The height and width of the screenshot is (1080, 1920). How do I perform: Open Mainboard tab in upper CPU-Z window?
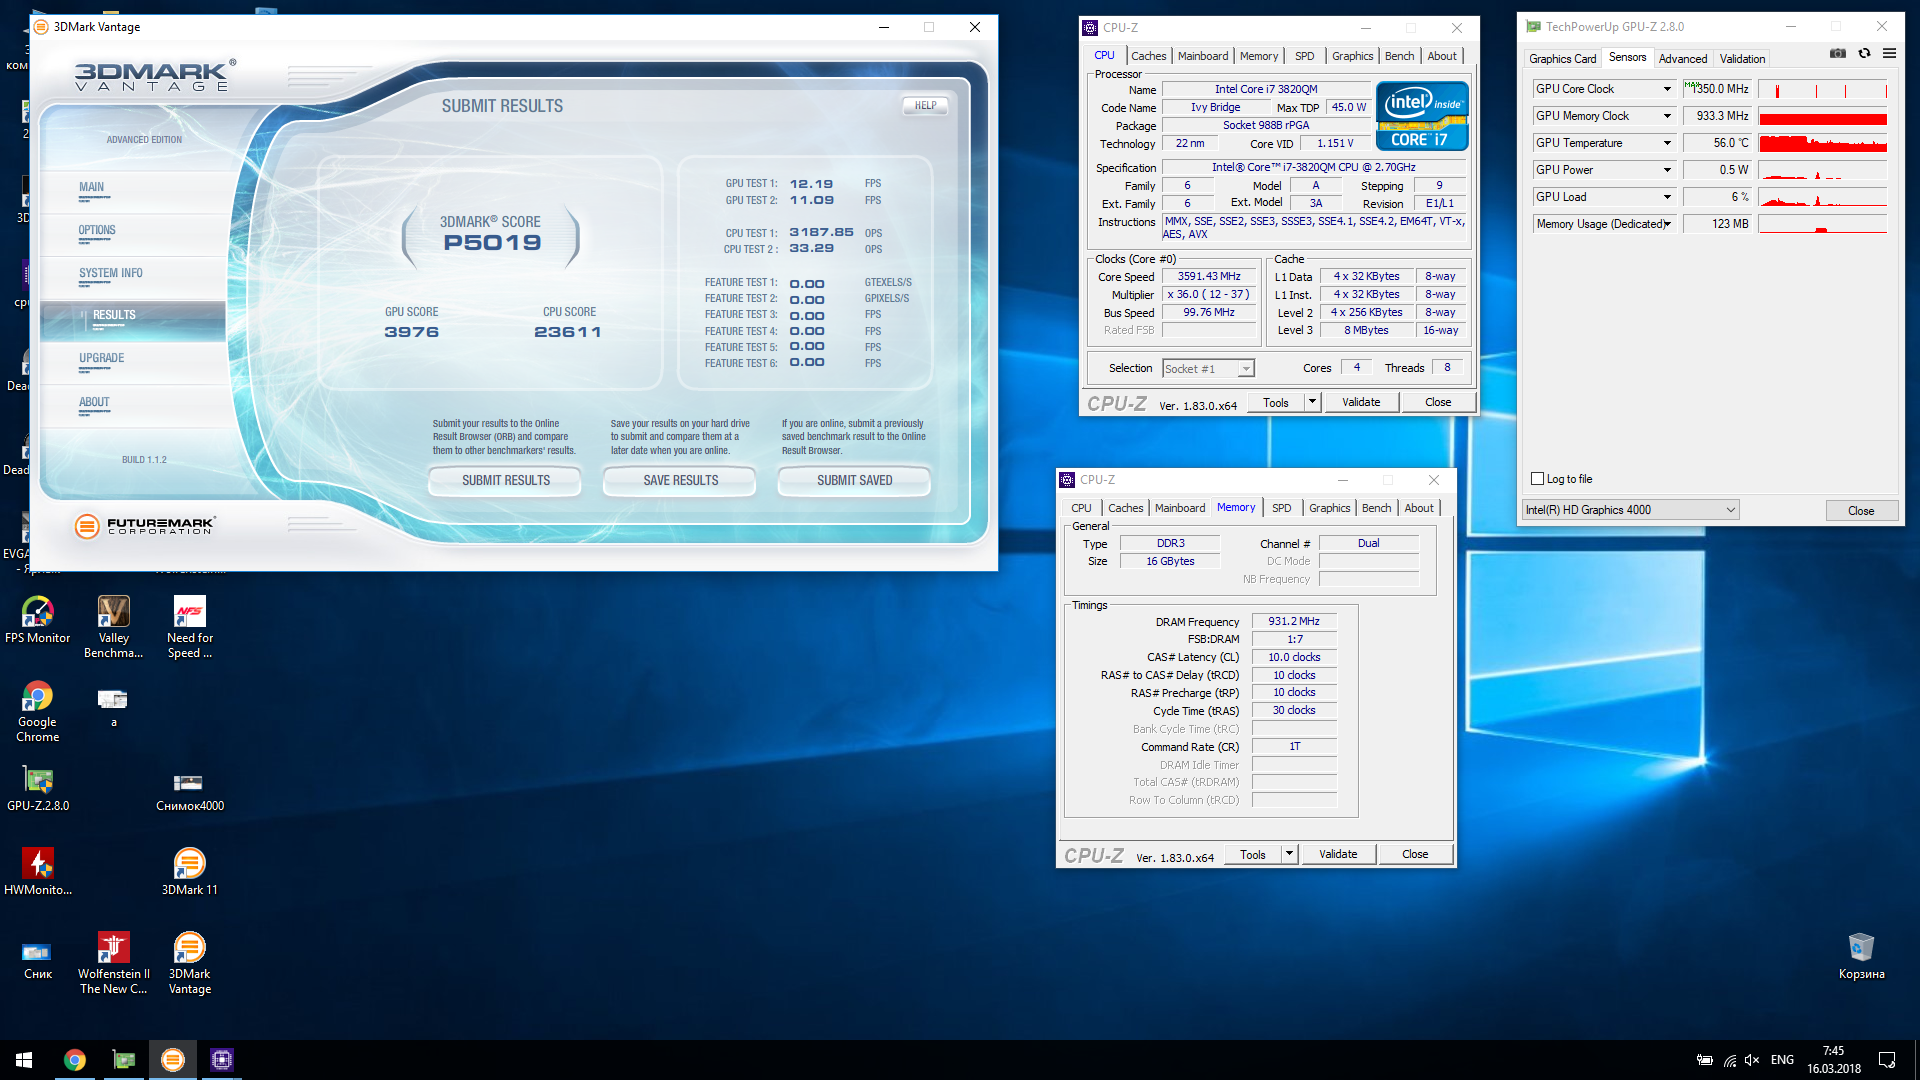1203,56
